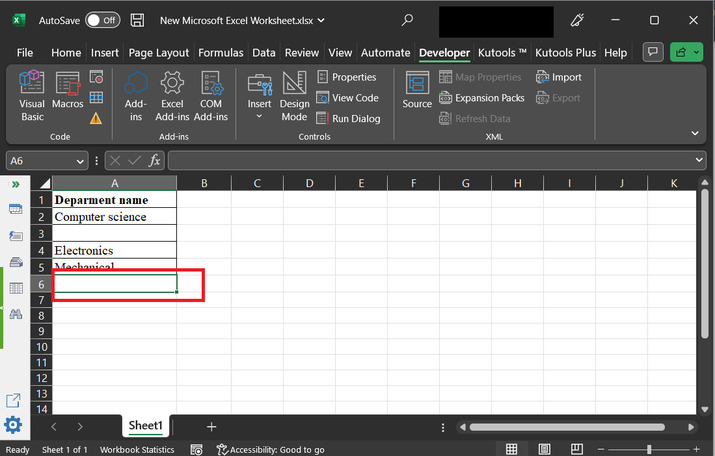Select the Computer science cell

click(x=114, y=217)
